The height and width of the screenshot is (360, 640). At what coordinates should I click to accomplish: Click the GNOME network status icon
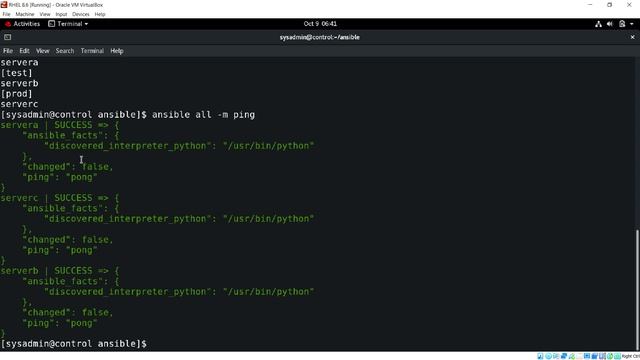click(598, 24)
